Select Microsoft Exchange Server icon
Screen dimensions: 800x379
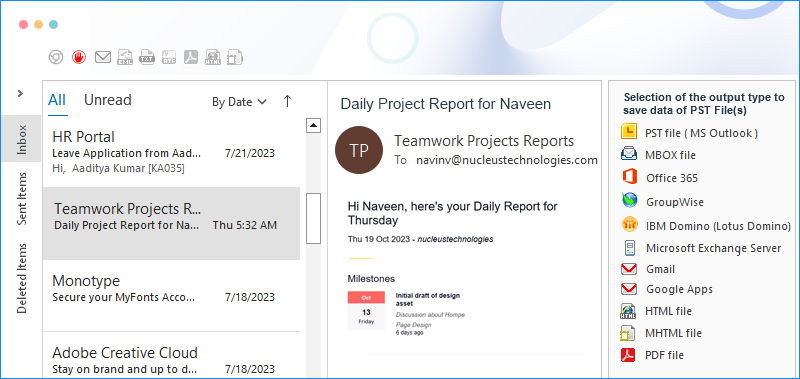(x=630, y=248)
